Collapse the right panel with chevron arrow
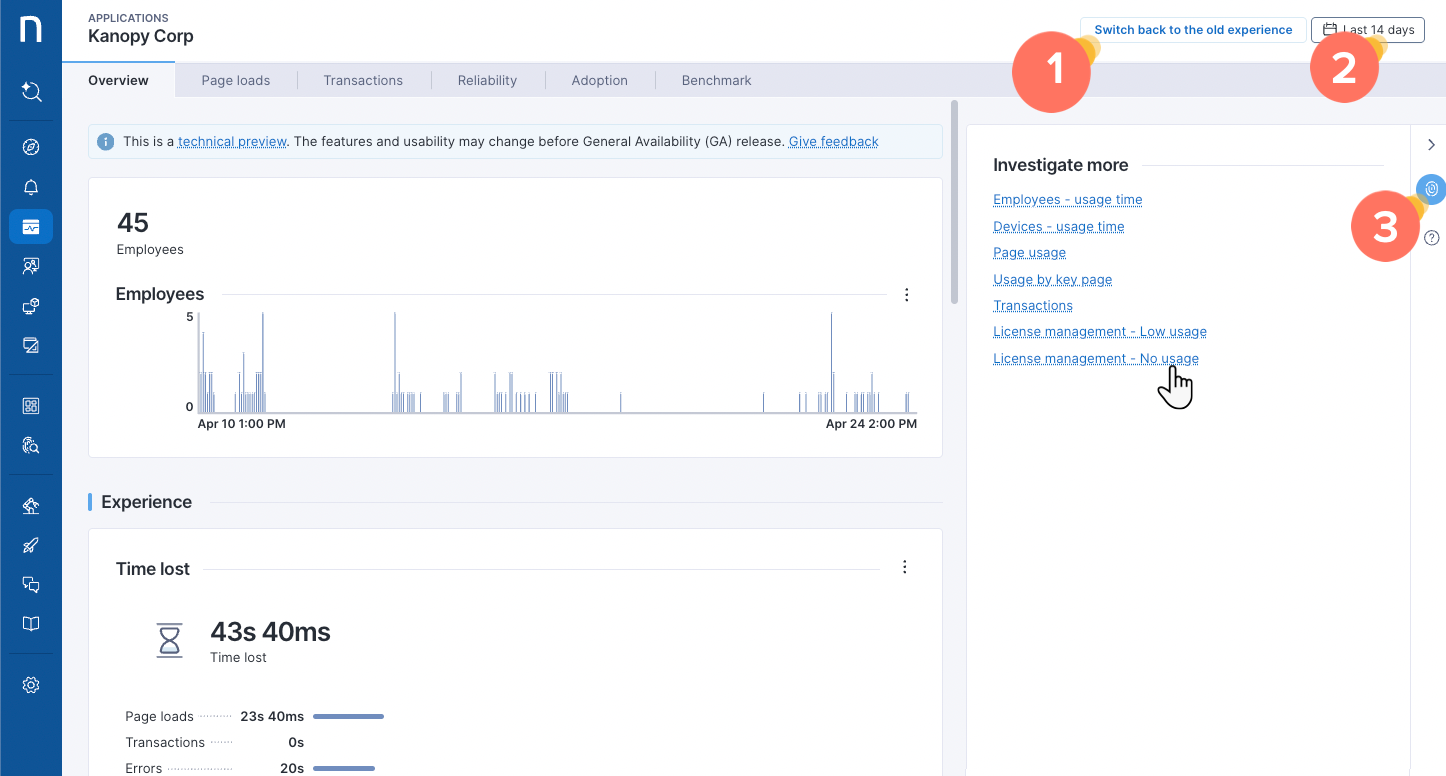 click(x=1431, y=145)
